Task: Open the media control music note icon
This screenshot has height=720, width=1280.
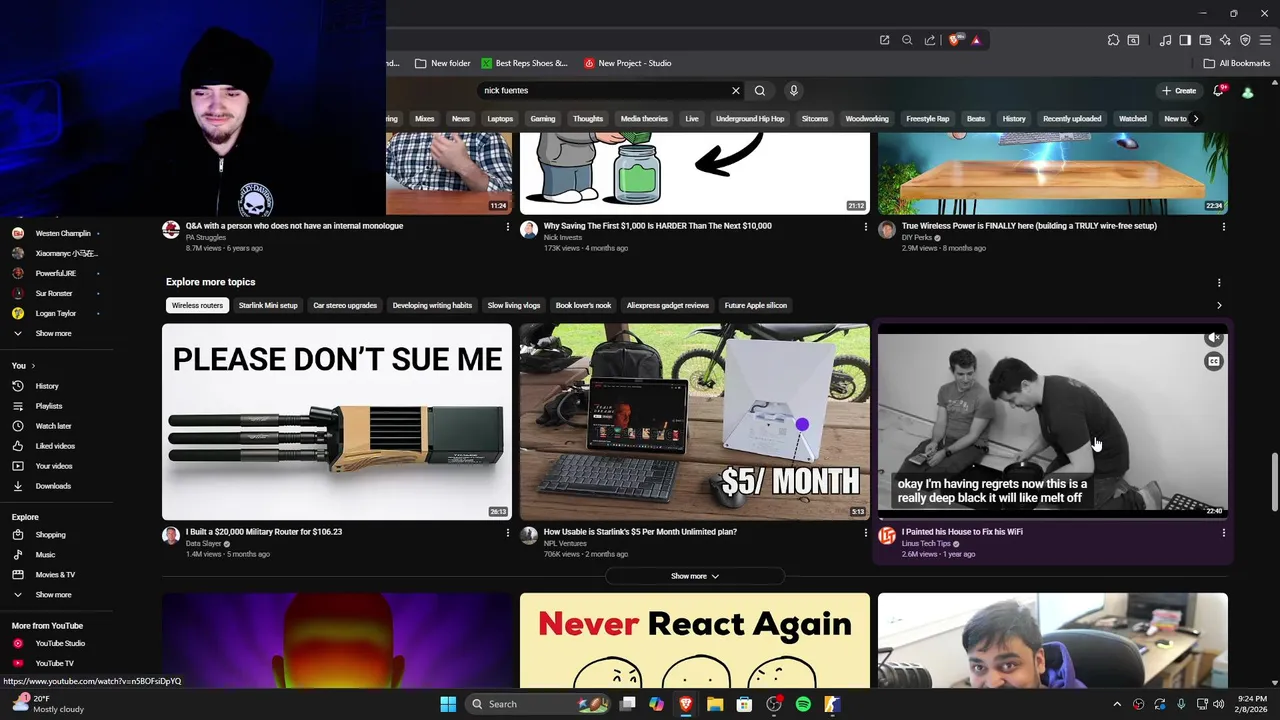Action: click(1165, 40)
